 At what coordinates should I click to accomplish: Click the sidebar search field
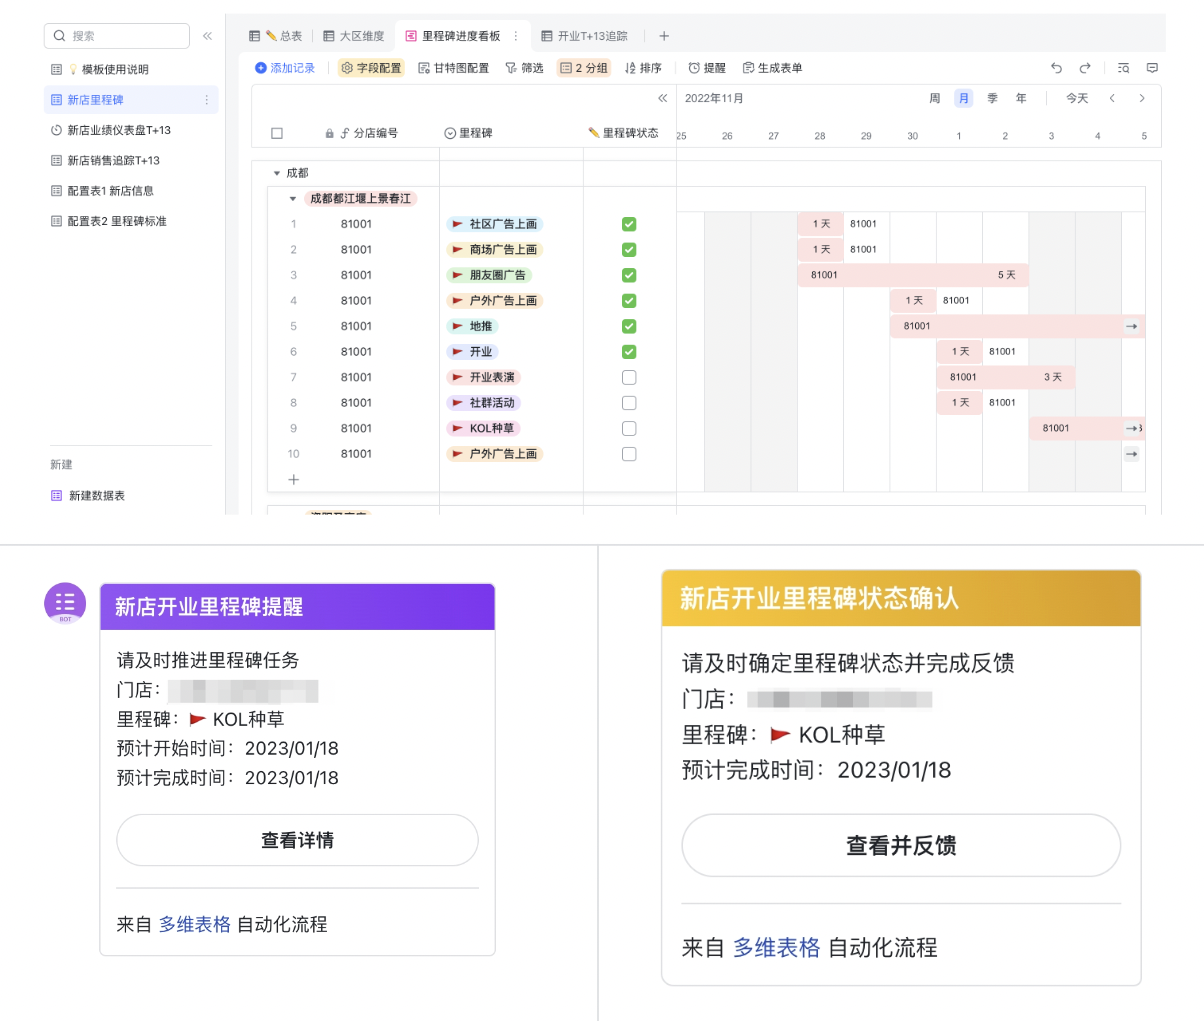[117, 36]
